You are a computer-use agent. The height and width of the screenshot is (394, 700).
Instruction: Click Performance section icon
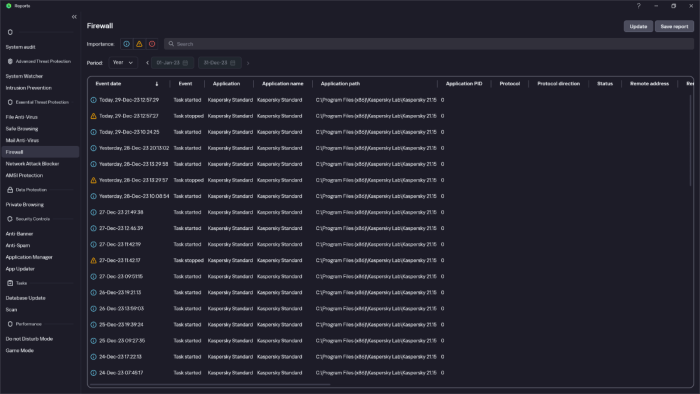[x=10, y=324]
